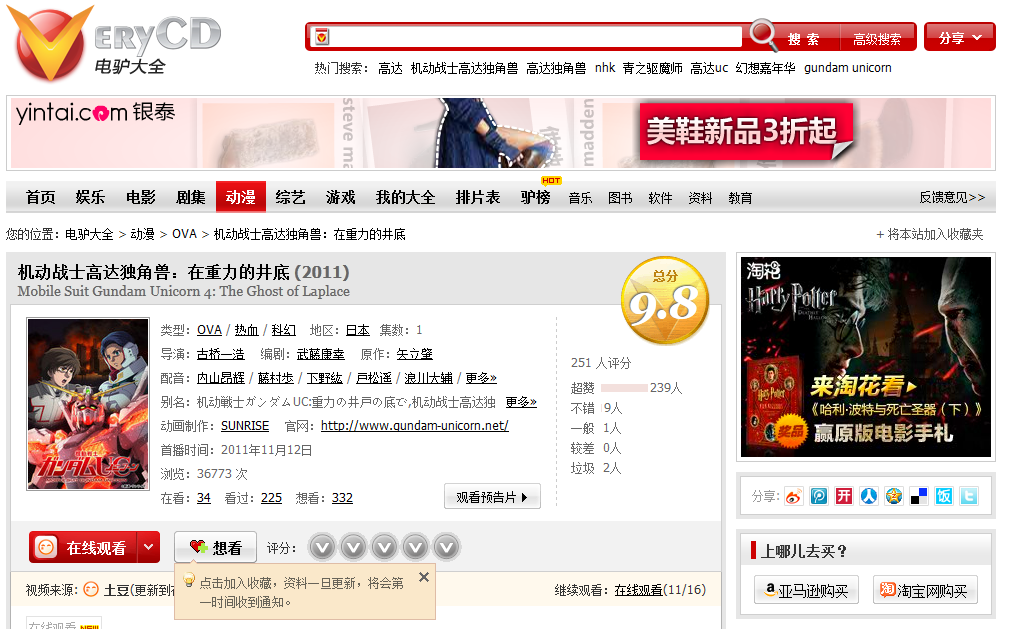This screenshot has width=1009, height=629.
Task: Select the 动漫 nav tab
Action: point(241,196)
